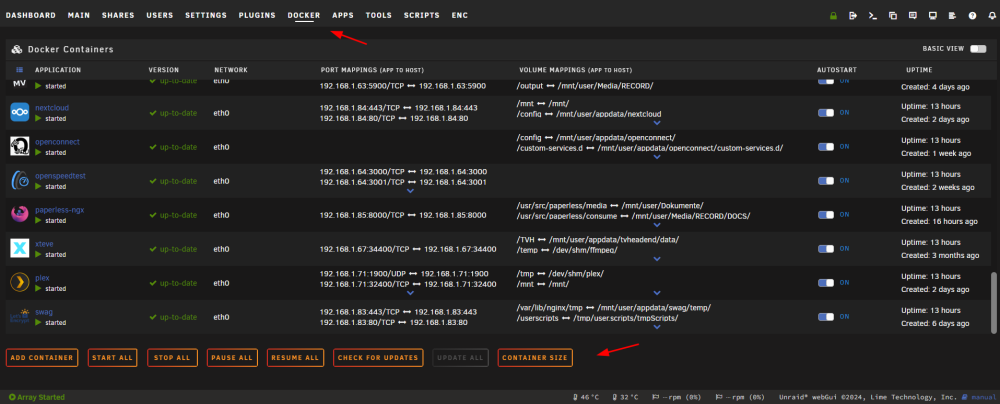
Task: Open the Plugins tab
Action: 257,15
